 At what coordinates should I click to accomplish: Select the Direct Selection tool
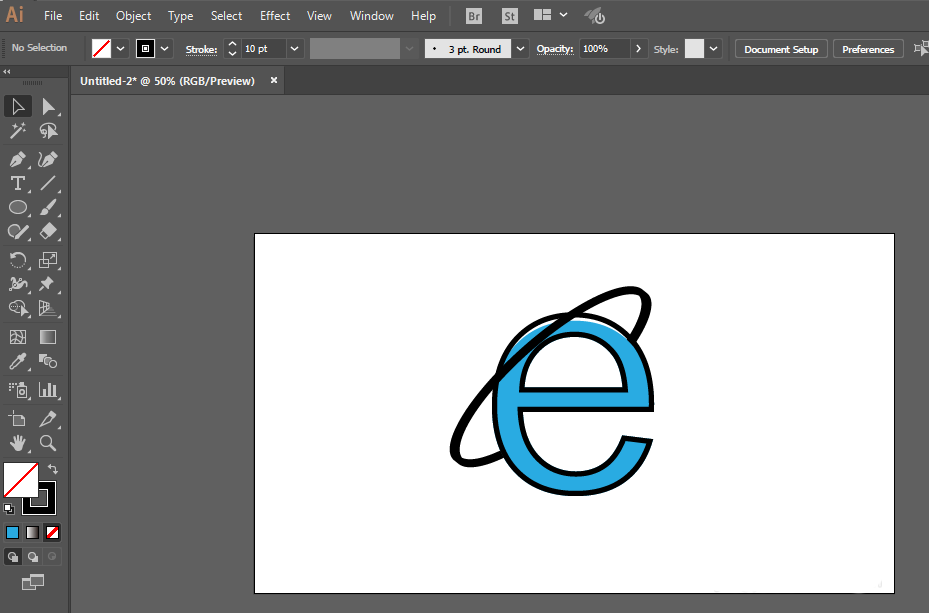point(48,107)
